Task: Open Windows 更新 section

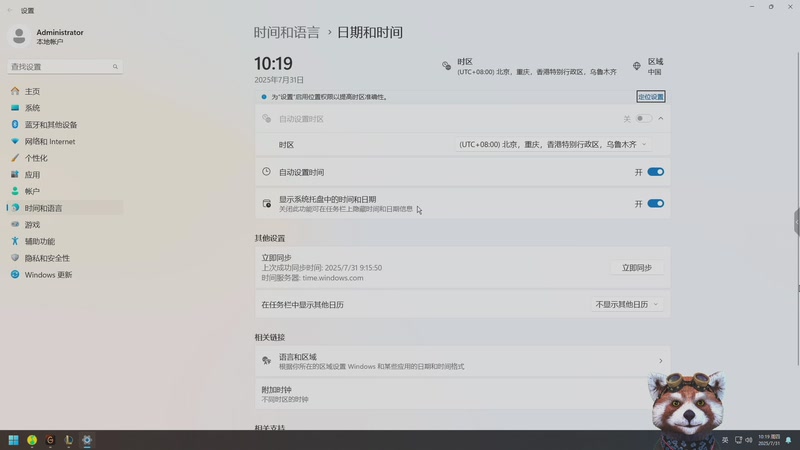Action: [x=48, y=274]
